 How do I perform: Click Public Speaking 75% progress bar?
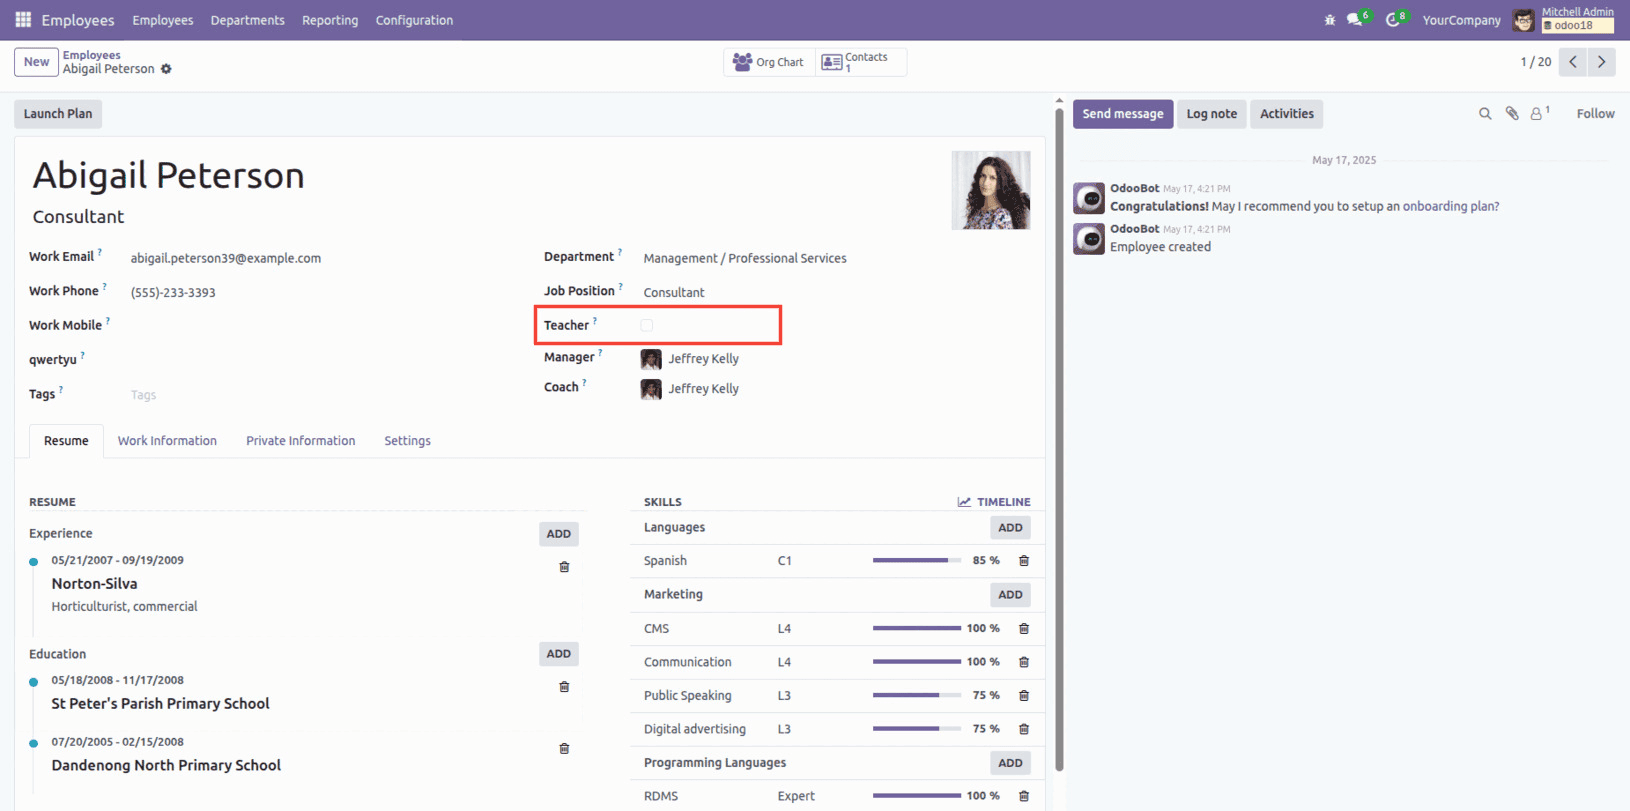tap(917, 696)
